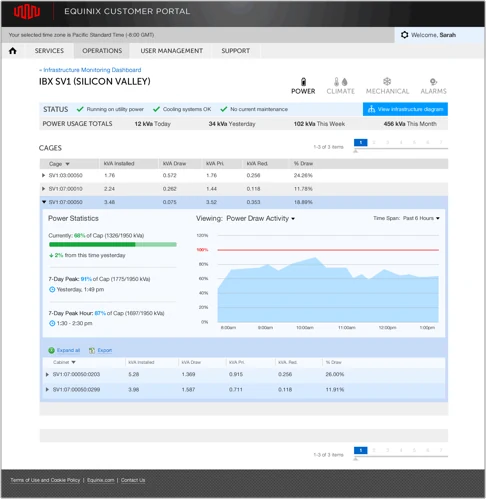Click bottom pagination slider handle
486x499 pixels.
355,459
